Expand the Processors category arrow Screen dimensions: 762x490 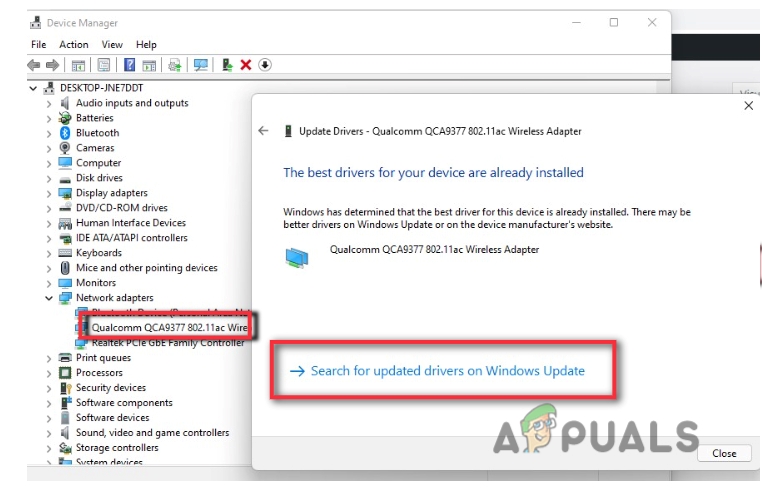(49, 373)
